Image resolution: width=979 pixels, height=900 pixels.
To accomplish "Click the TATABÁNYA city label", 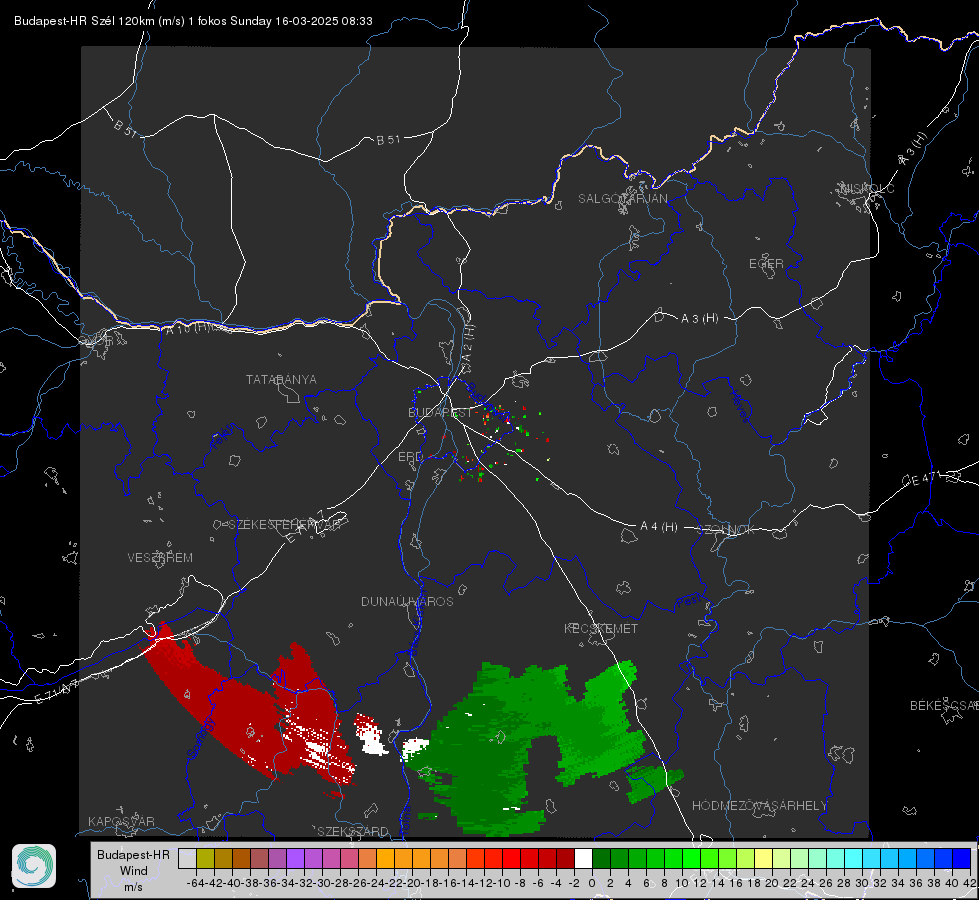I will pos(281,379).
